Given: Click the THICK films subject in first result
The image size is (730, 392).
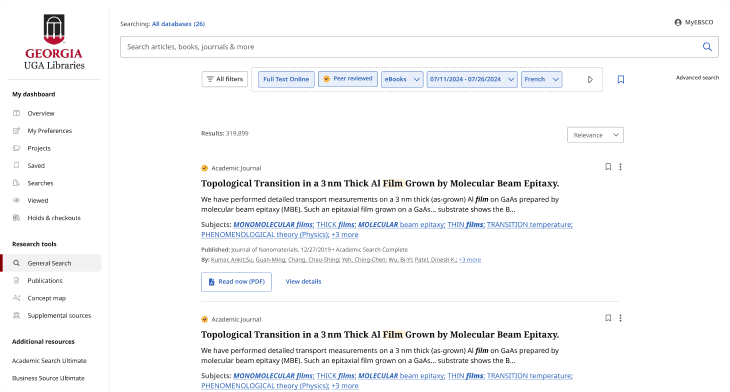Looking at the screenshot, I should pos(336,224).
